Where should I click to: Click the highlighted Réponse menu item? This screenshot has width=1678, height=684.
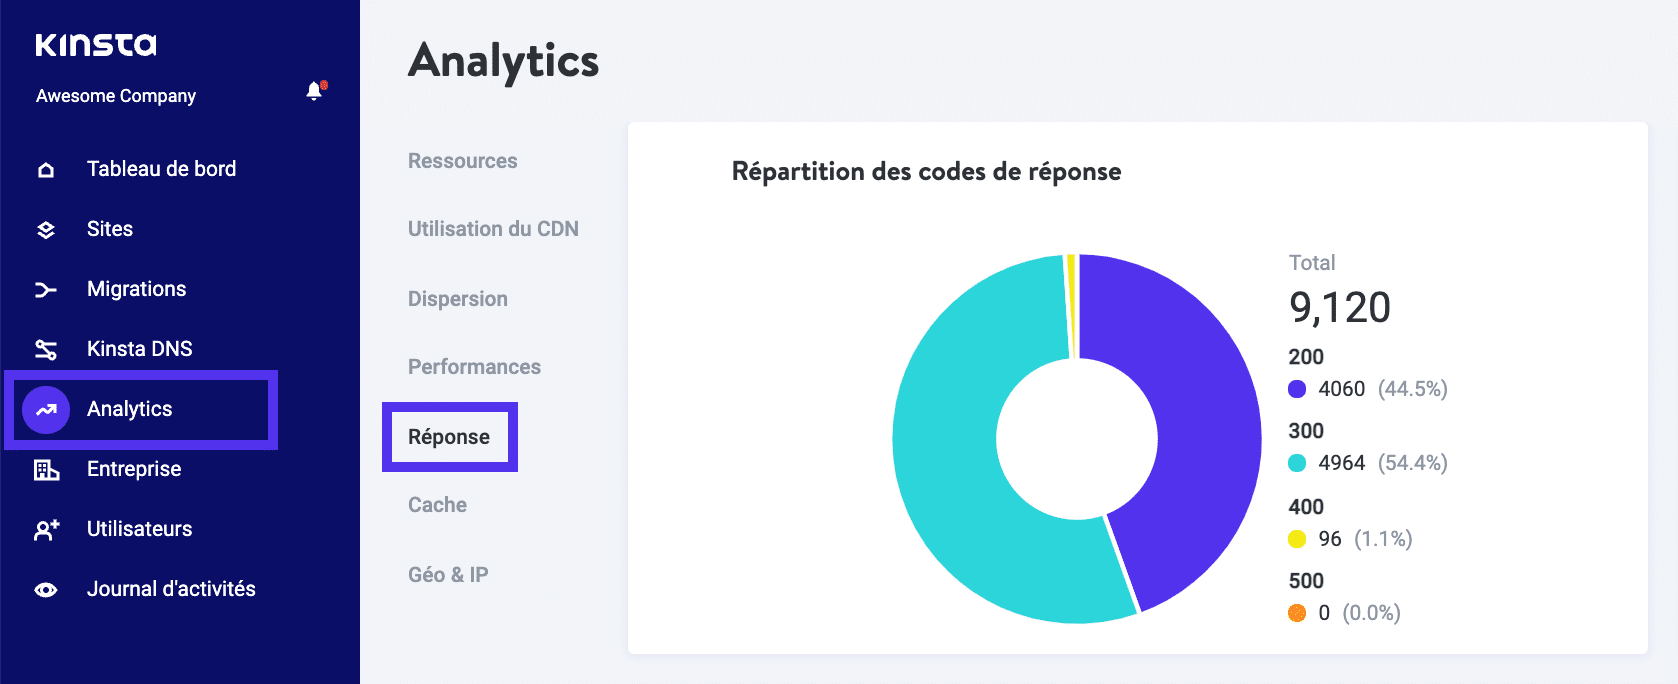point(448,437)
